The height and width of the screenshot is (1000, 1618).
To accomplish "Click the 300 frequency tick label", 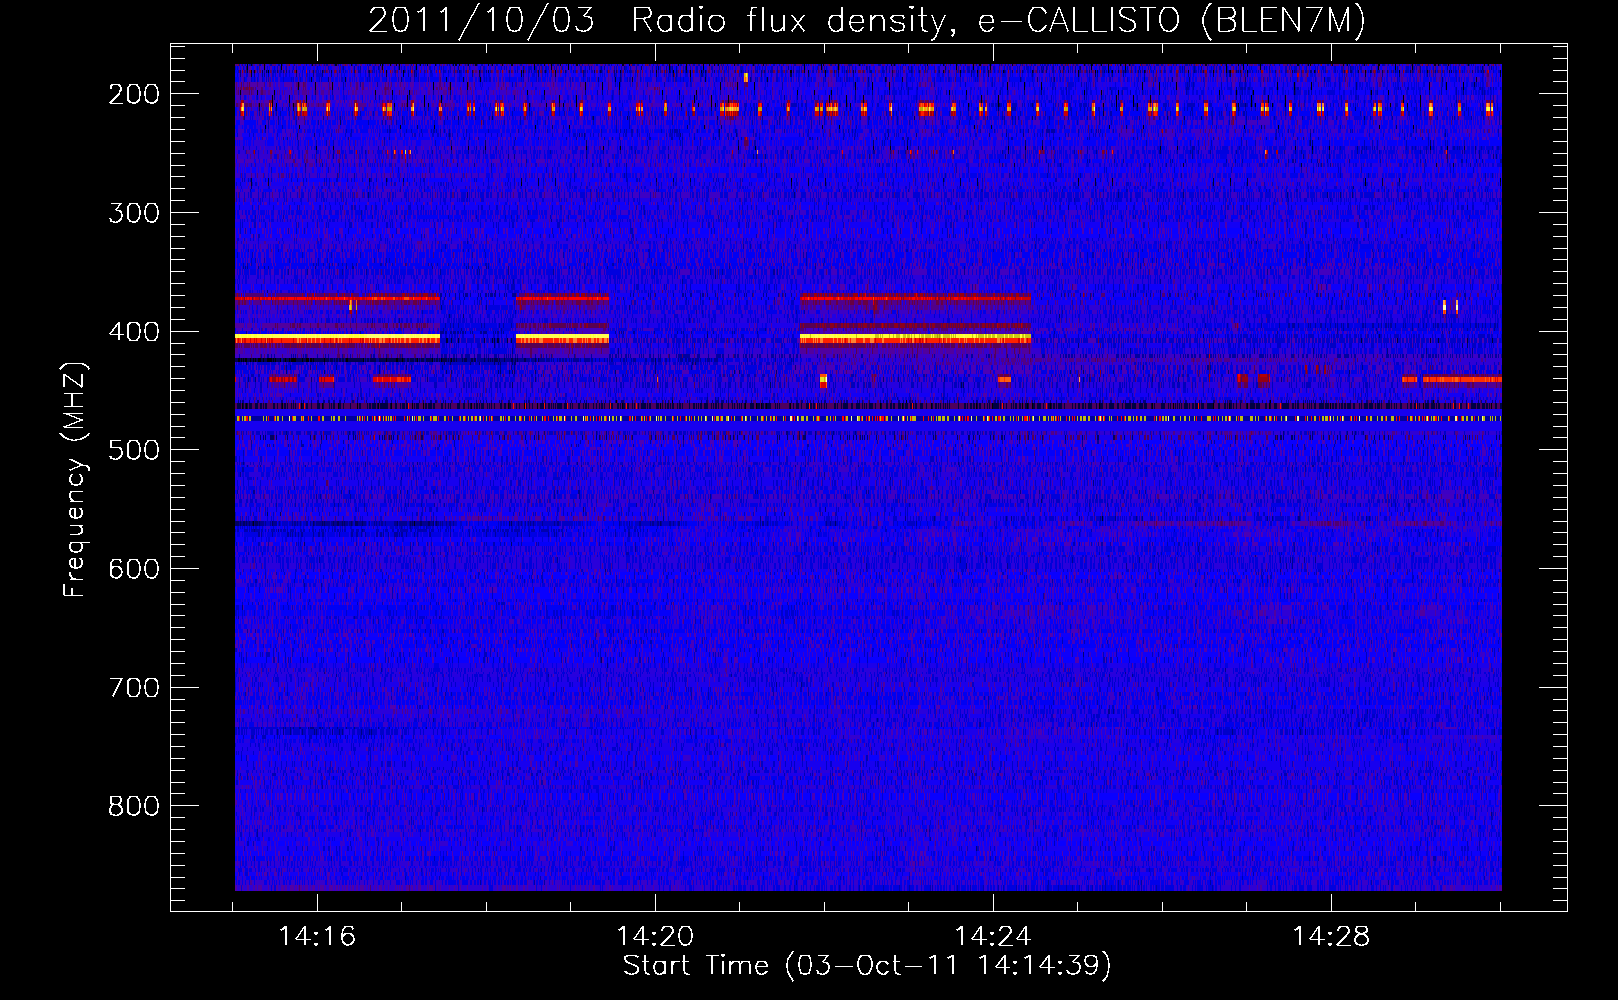I will click(x=134, y=213).
